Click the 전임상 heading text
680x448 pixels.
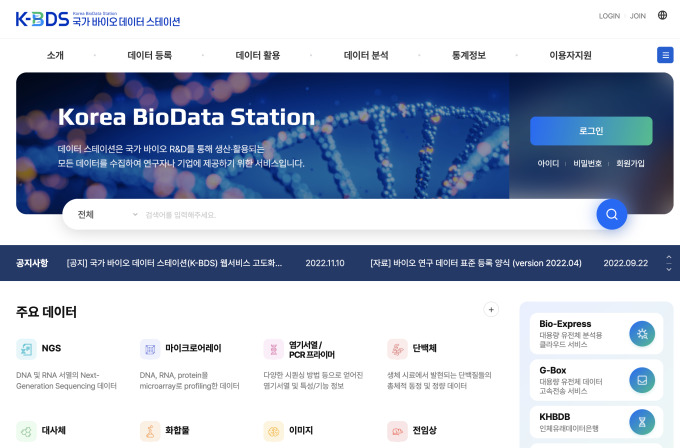tap(424, 430)
